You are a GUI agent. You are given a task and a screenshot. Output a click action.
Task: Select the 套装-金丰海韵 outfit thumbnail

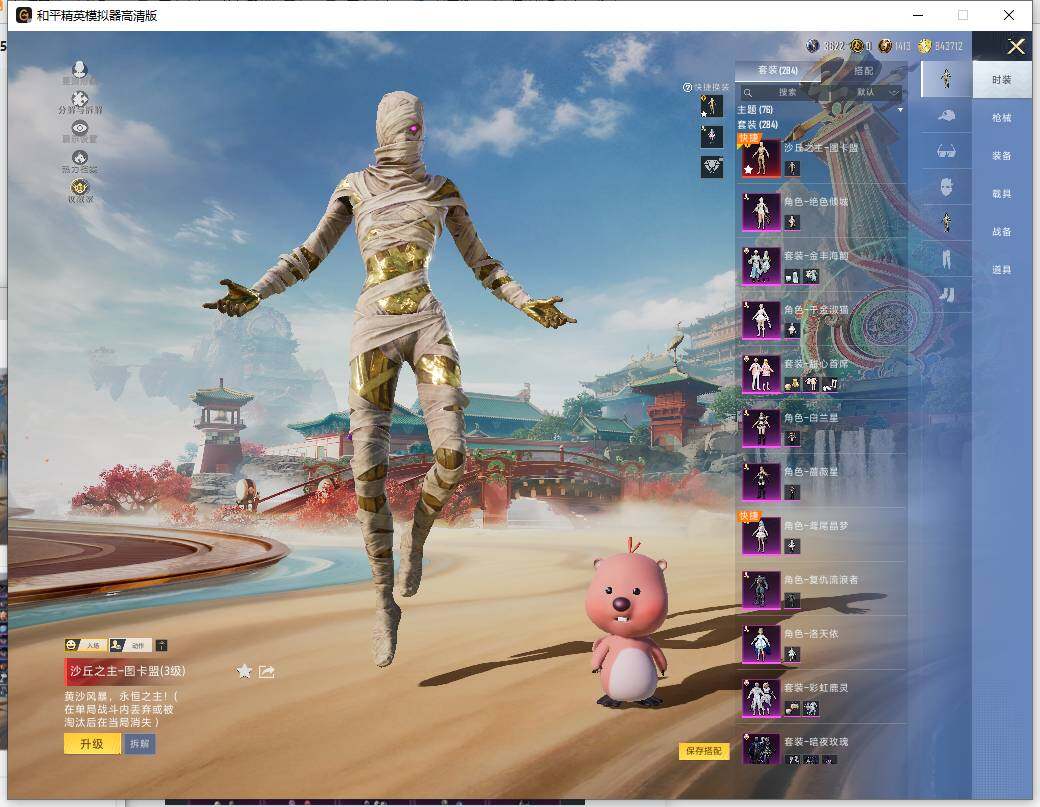(x=761, y=266)
